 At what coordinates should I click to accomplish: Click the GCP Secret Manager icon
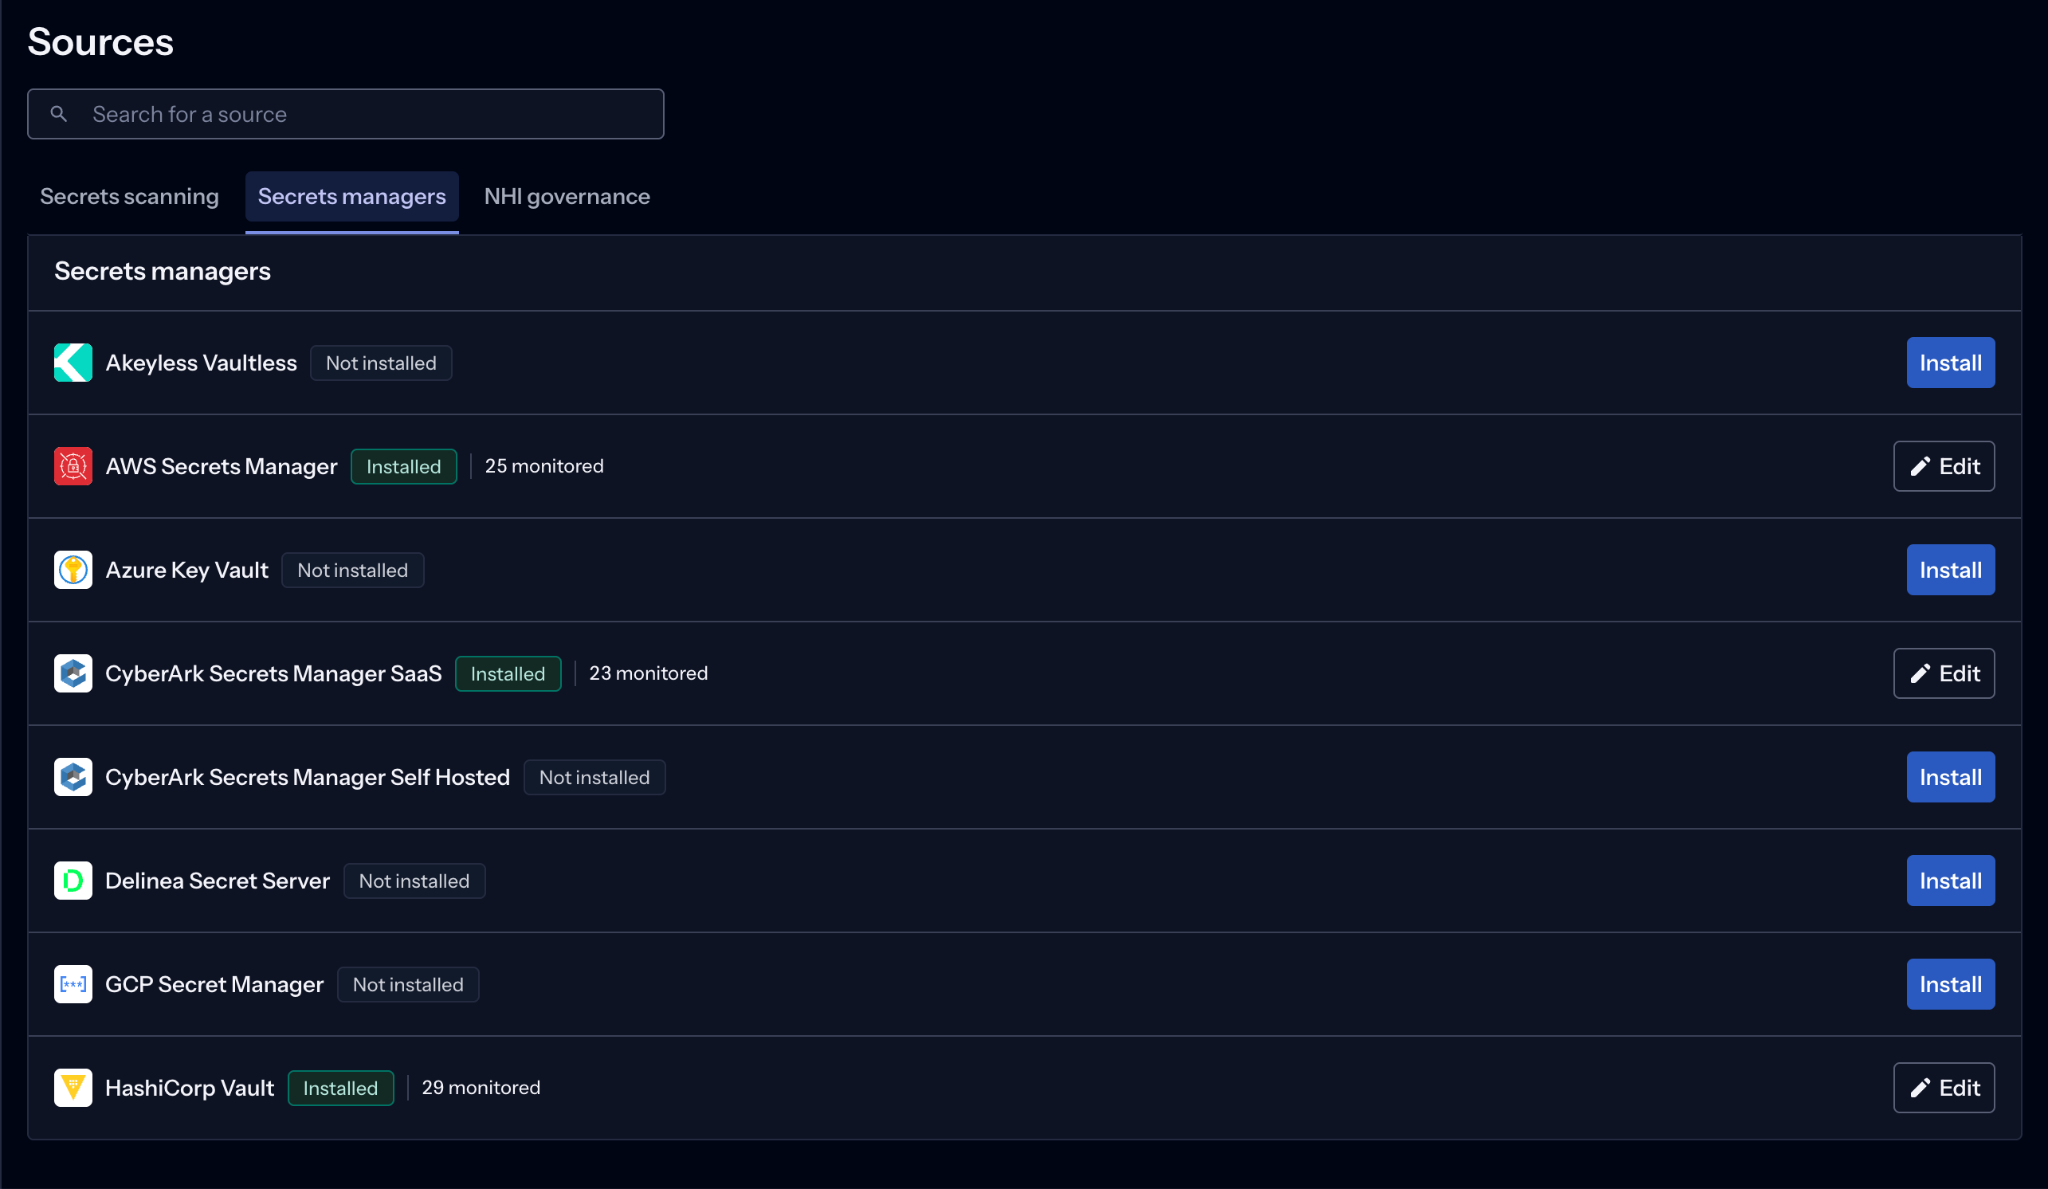tap(73, 985)
